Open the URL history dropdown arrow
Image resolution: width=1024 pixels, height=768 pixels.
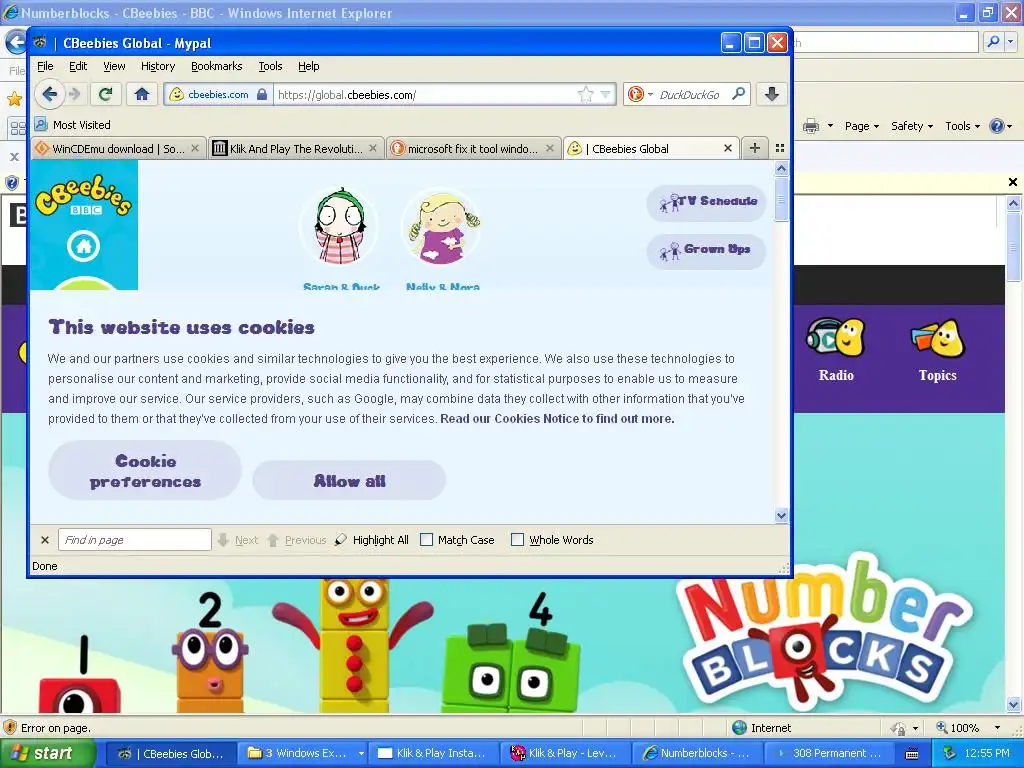pyautogui.click(x=605, y=95)
